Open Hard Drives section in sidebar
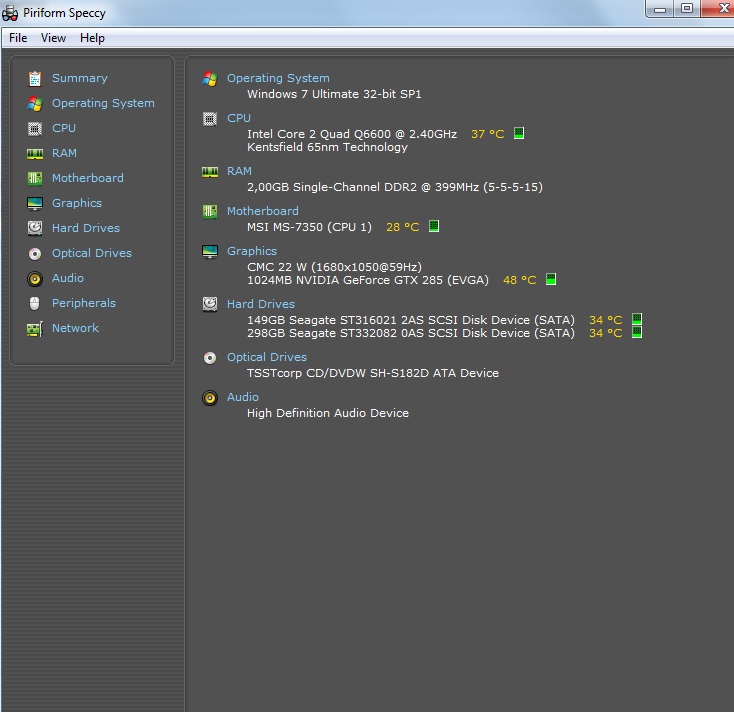Image resolution: width=734 pixels, height=712 pixels. pos(86,228)
